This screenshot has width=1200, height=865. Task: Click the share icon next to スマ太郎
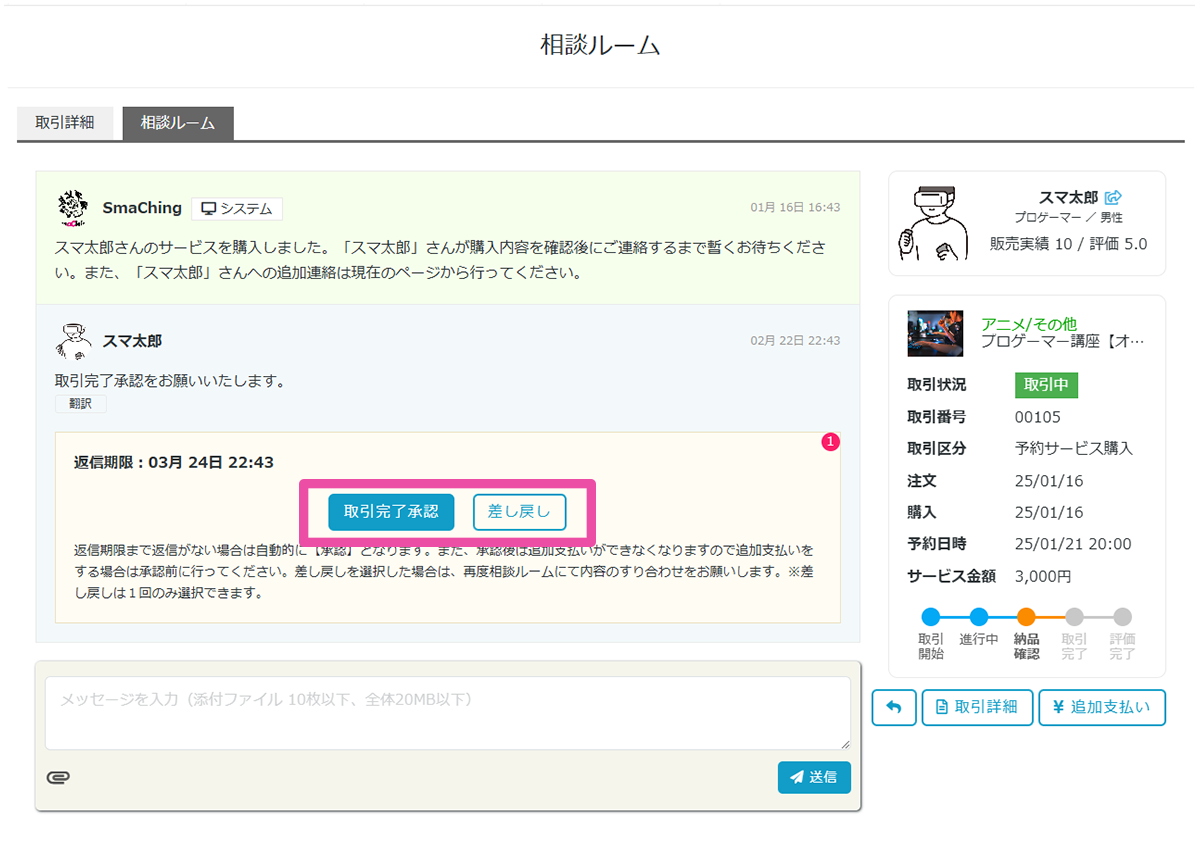1114,198
